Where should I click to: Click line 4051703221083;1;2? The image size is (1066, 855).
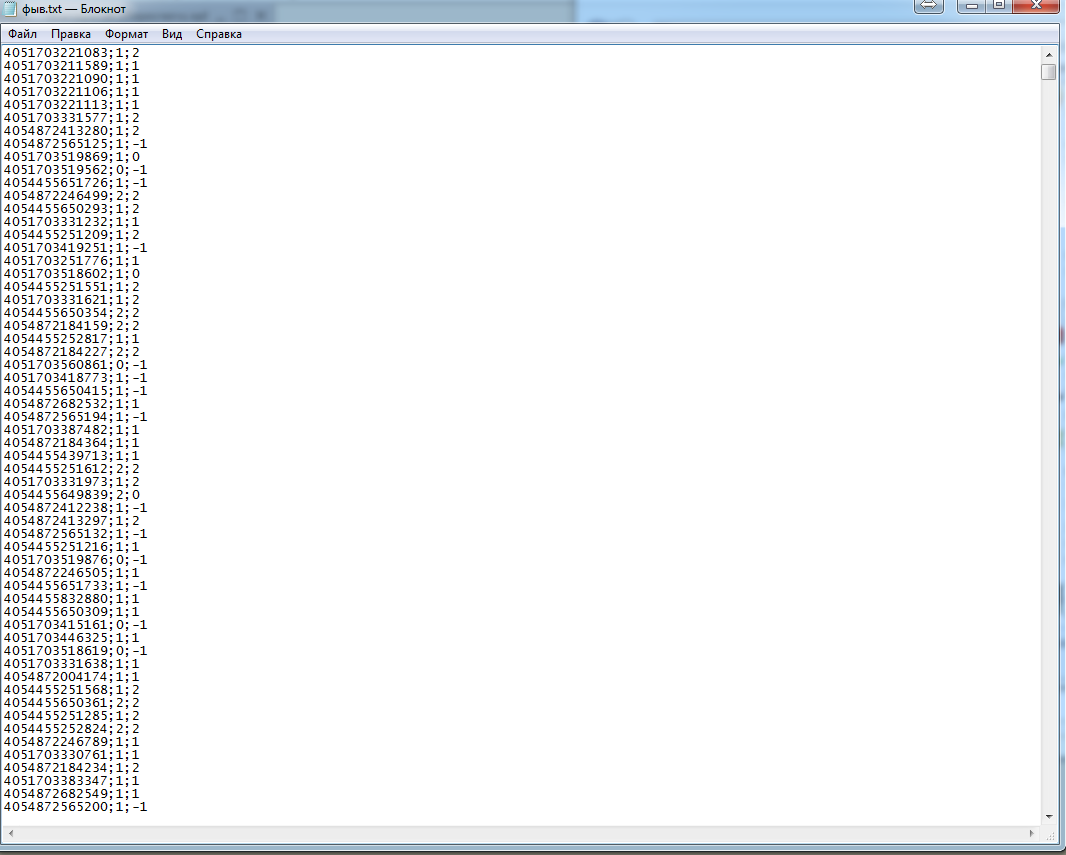pyautogui.click(x=71, y=52)
